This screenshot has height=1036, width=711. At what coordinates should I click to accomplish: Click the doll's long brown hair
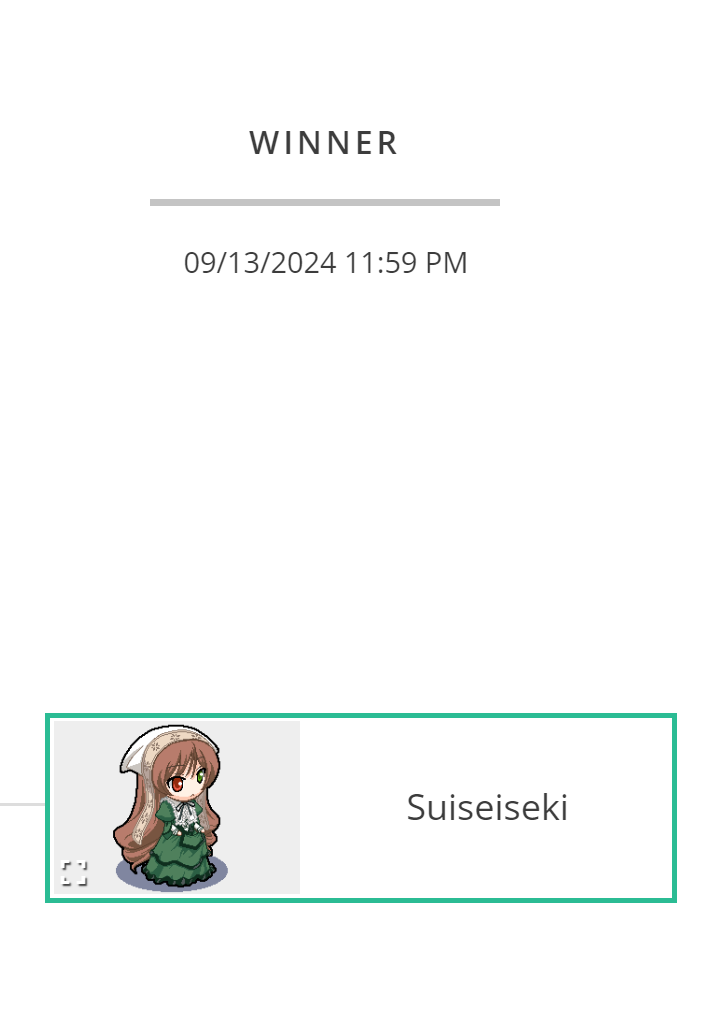[128, 836]
